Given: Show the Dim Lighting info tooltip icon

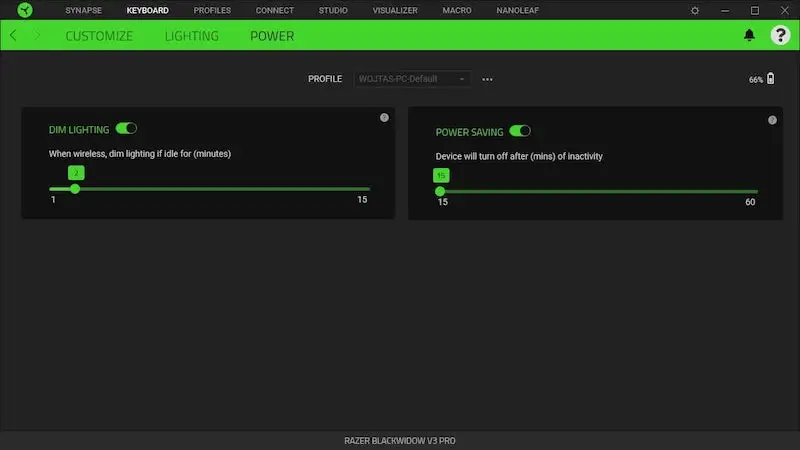Looking at the screenshot, I should tap(384, 118).
